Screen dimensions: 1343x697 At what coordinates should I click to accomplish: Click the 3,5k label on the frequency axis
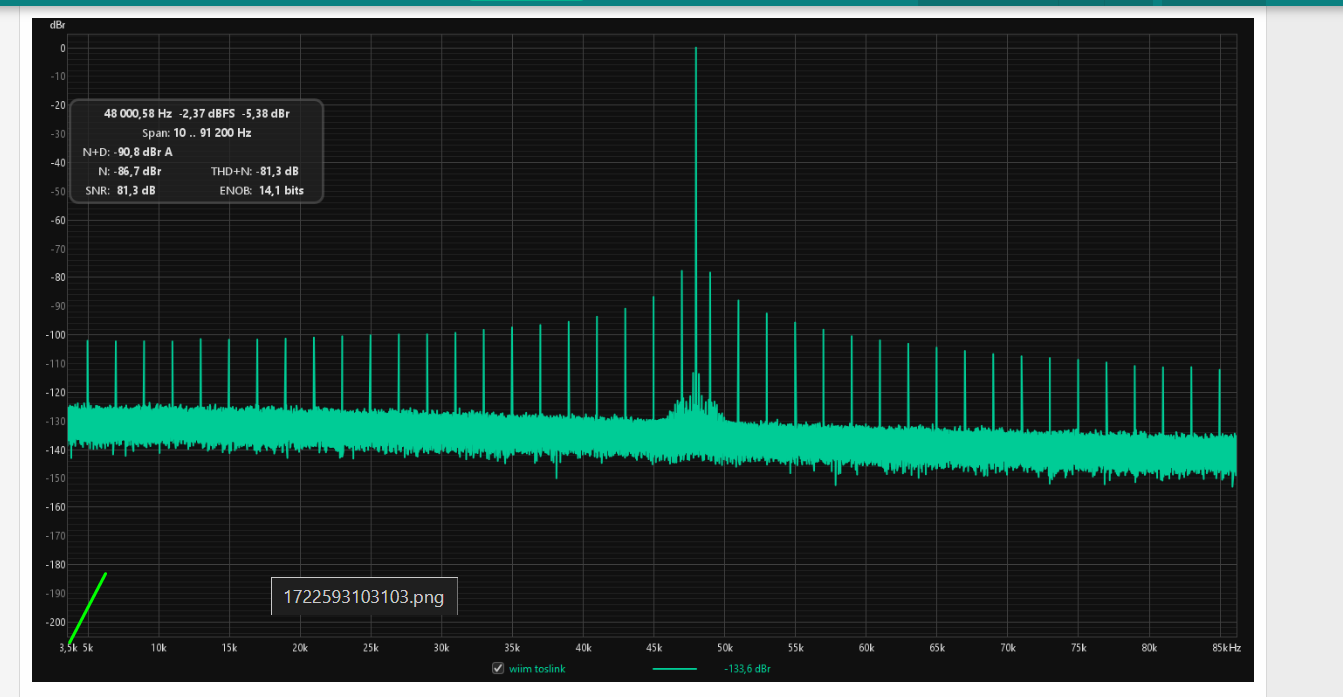68,648
